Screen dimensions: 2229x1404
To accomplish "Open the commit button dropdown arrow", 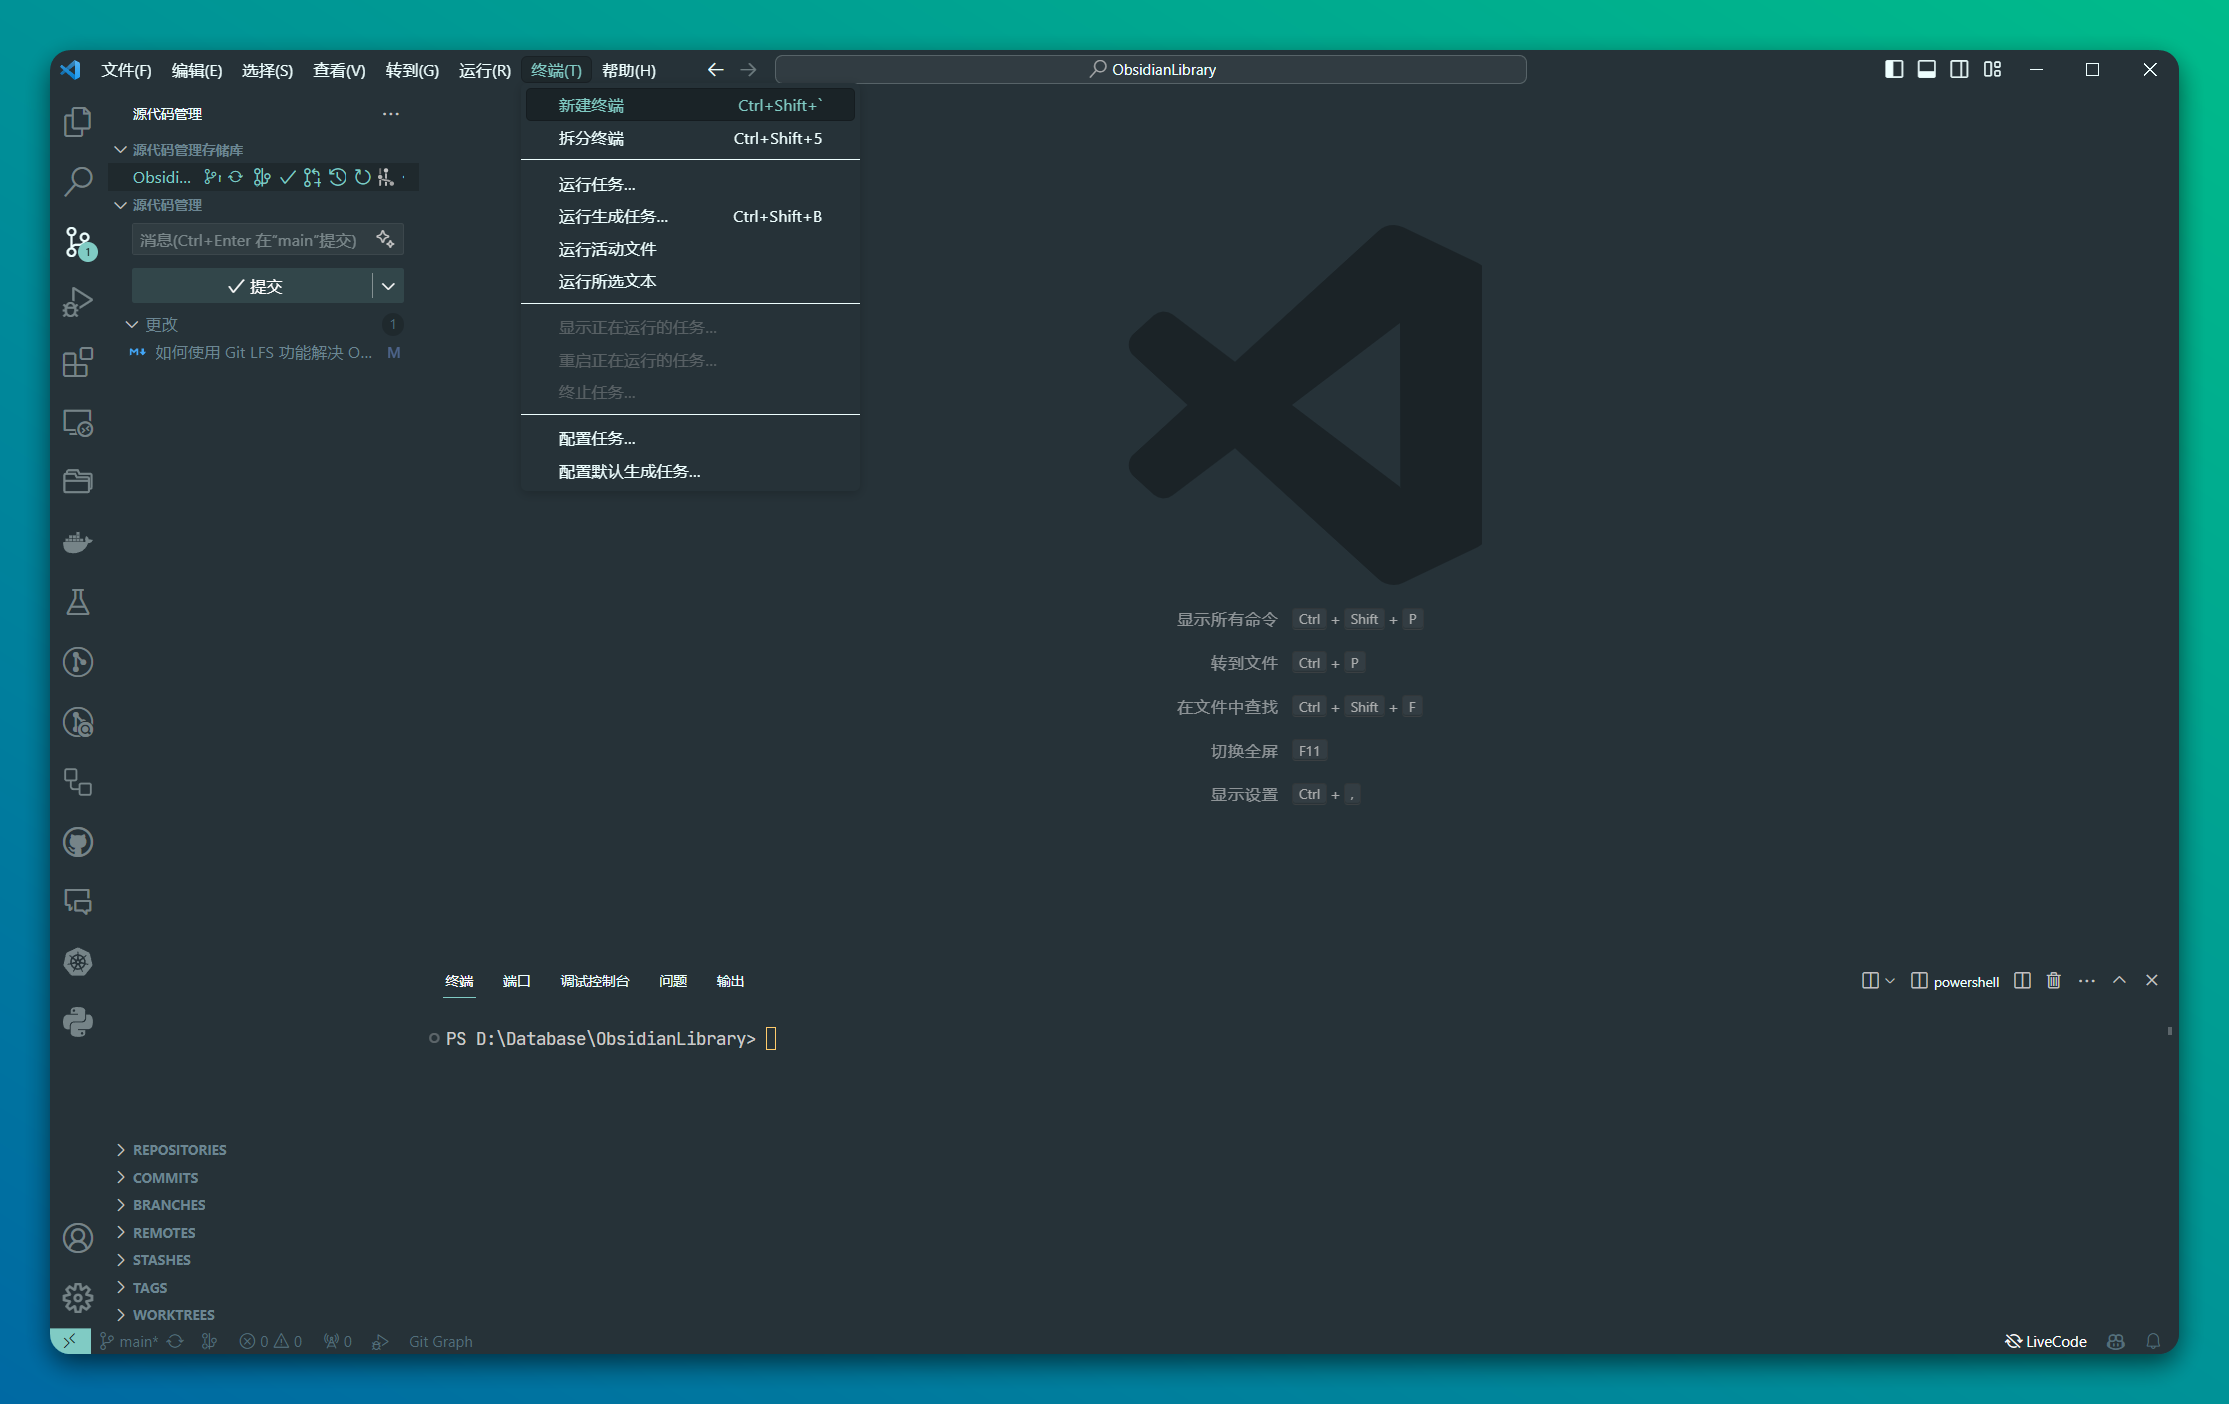I will [x=388, y=286].
